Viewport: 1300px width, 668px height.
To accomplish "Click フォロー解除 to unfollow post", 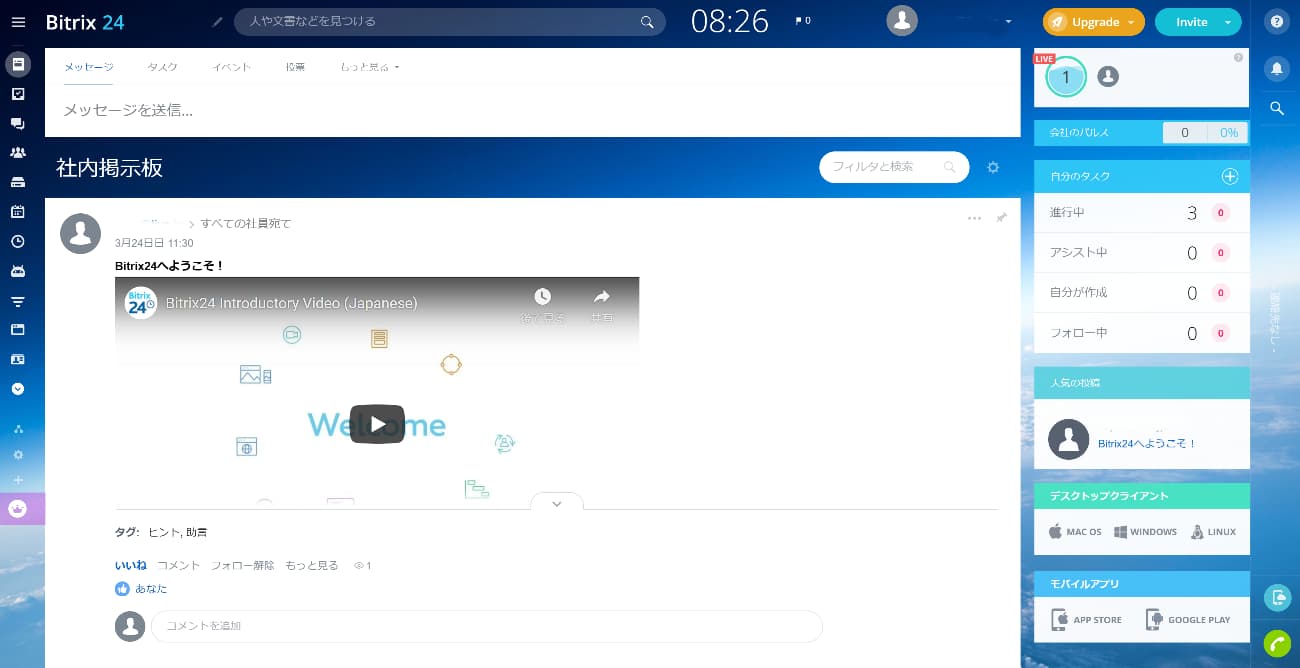I will [242, 566].
